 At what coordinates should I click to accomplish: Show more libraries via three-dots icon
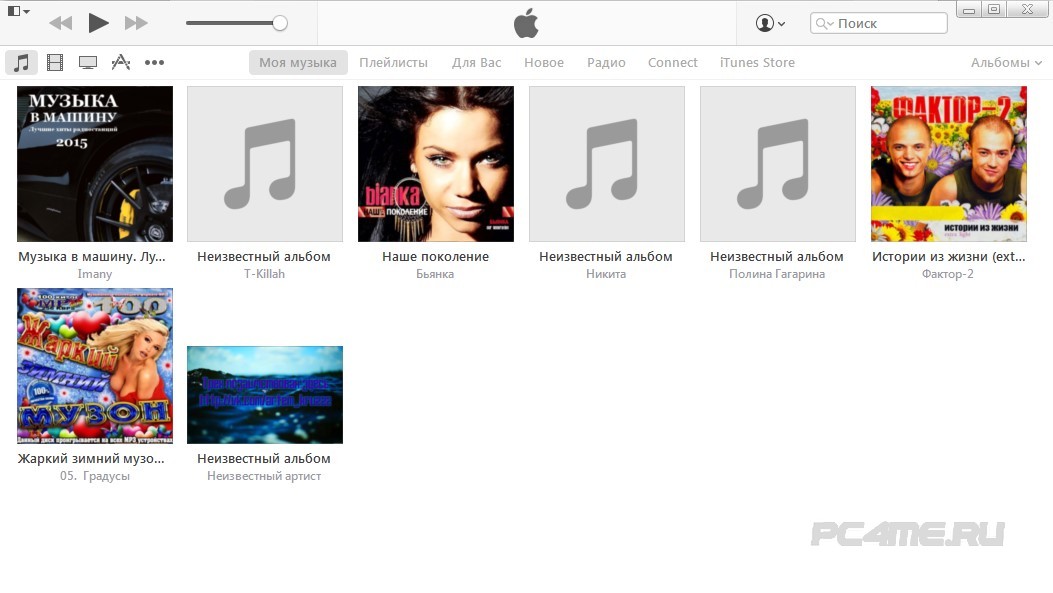154,63
